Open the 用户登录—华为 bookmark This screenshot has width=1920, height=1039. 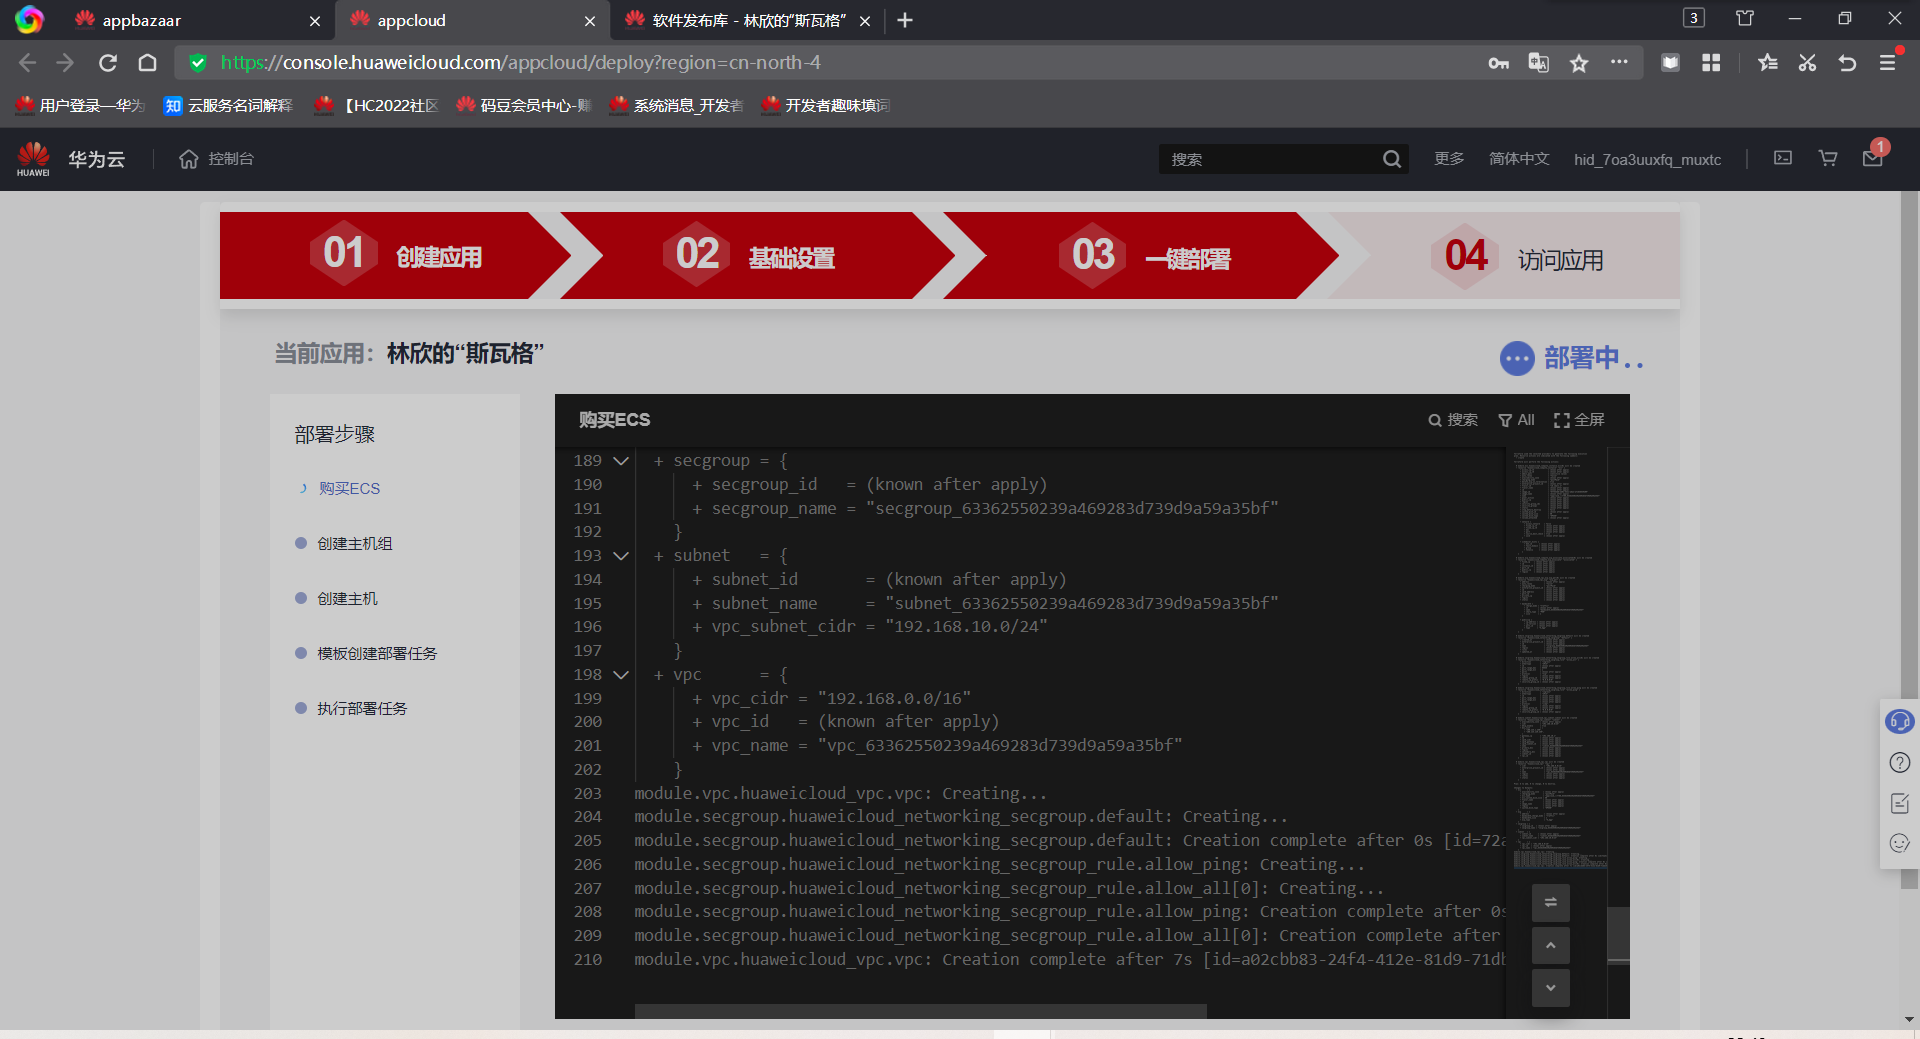[x=81, y=105]
